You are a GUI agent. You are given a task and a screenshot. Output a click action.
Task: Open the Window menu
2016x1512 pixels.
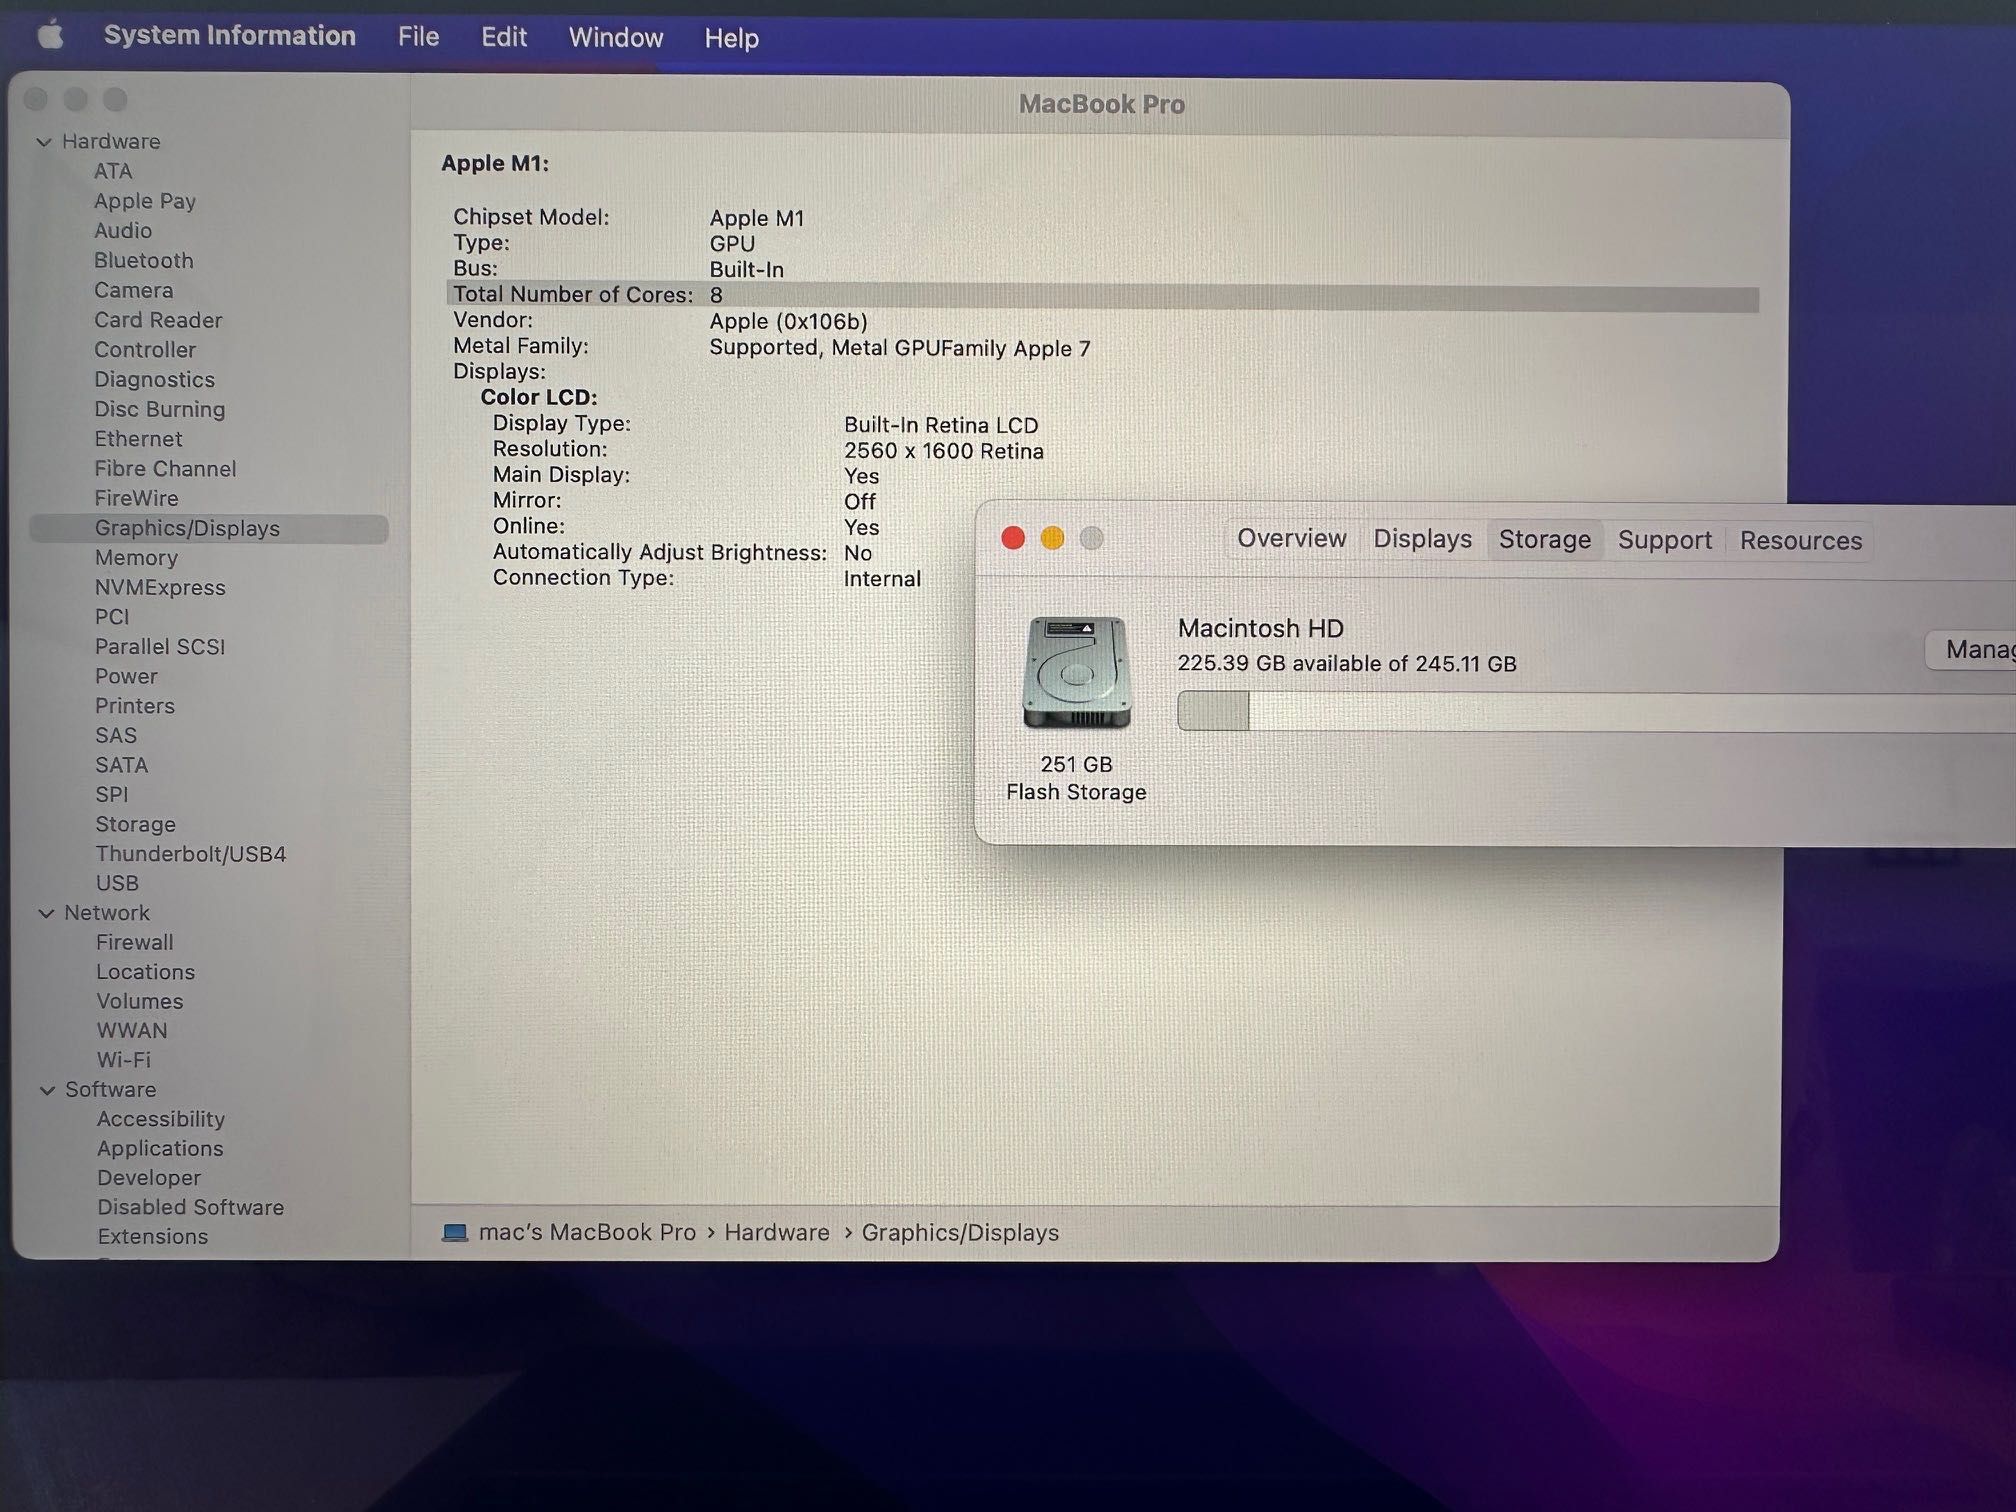pyautogui.click(x=616, y=38)
